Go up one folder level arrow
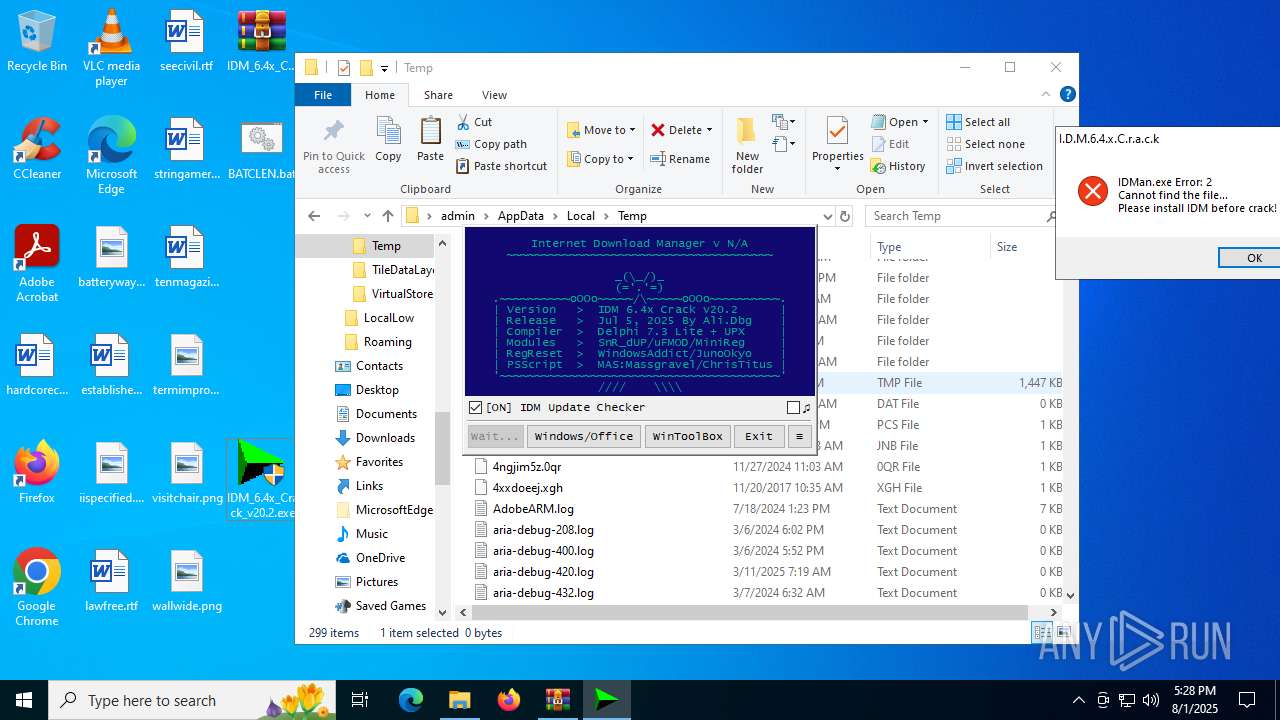Viewport: 1280px width, 720px height. point(388,216)
